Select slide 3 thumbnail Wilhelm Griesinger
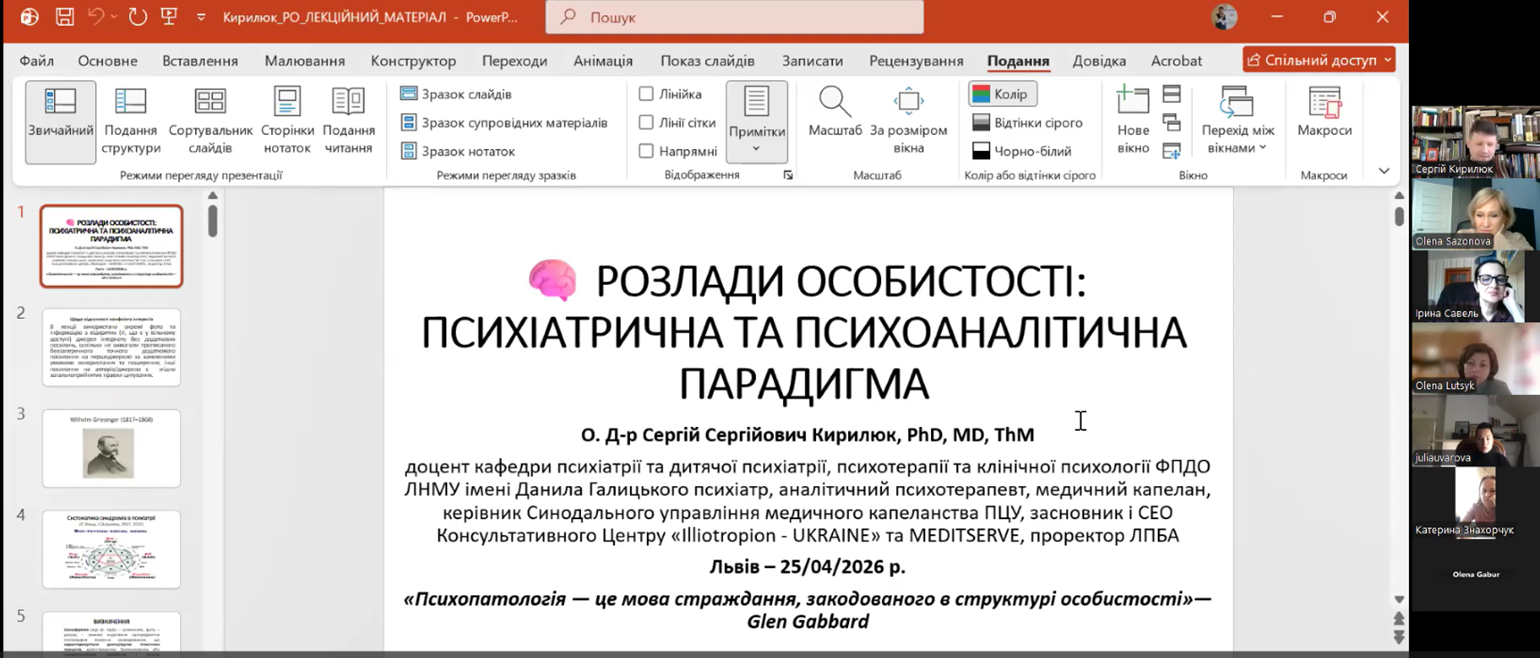This screenshot has width=1540, height=658. click(111, 449)
